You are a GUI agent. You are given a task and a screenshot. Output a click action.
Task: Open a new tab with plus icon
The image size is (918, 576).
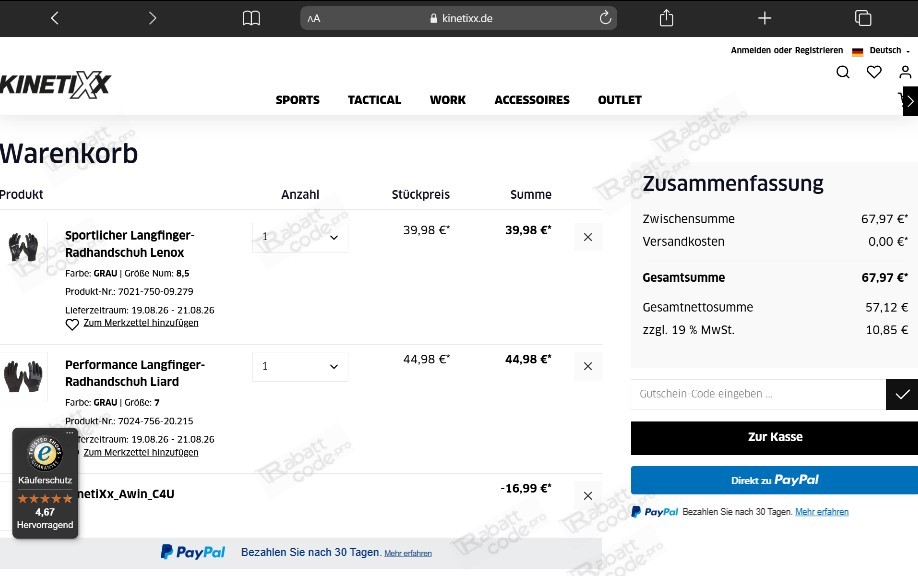764,18
